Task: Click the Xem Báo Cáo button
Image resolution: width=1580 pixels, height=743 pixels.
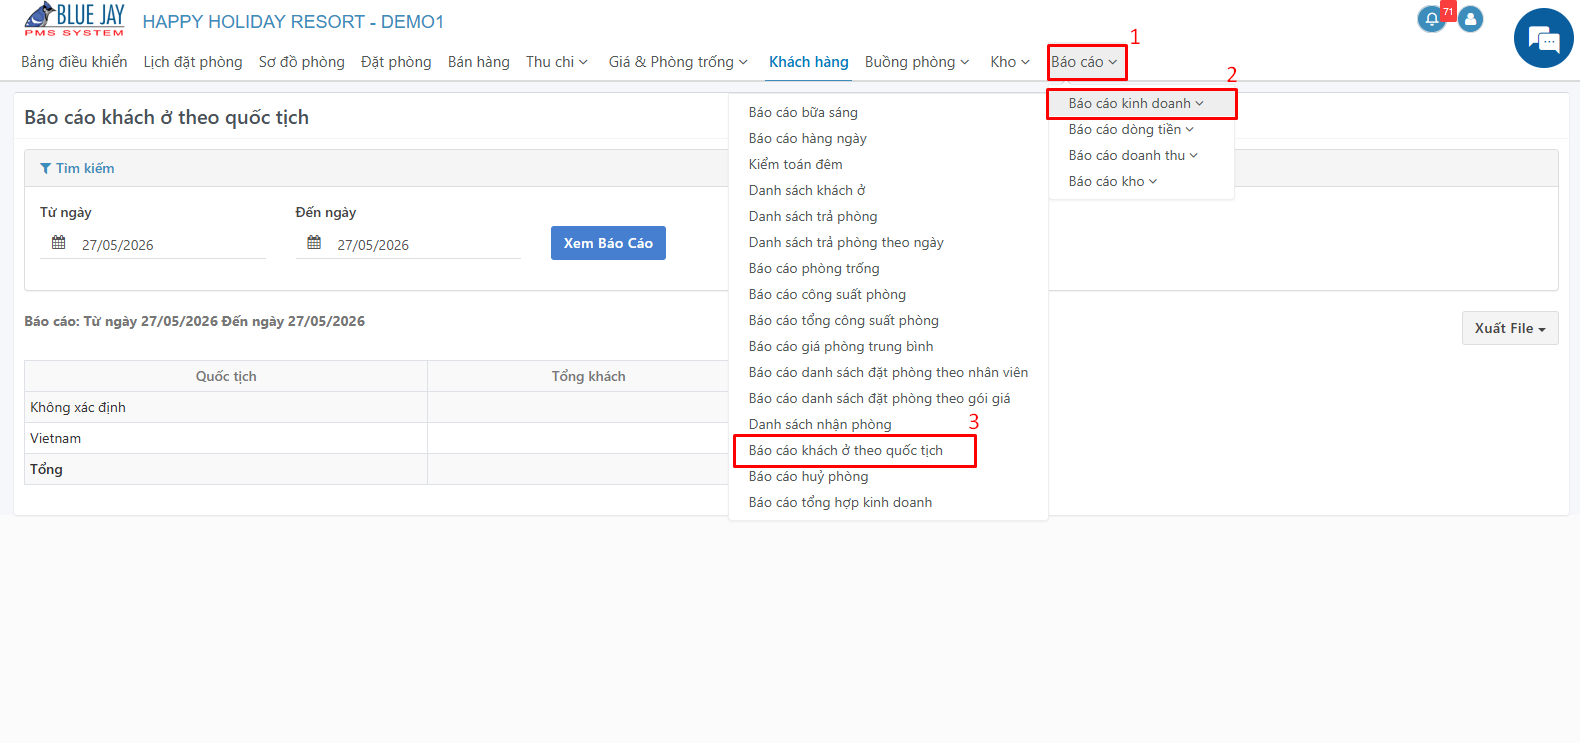Action: pyautogui.click(x=608, y=243)
